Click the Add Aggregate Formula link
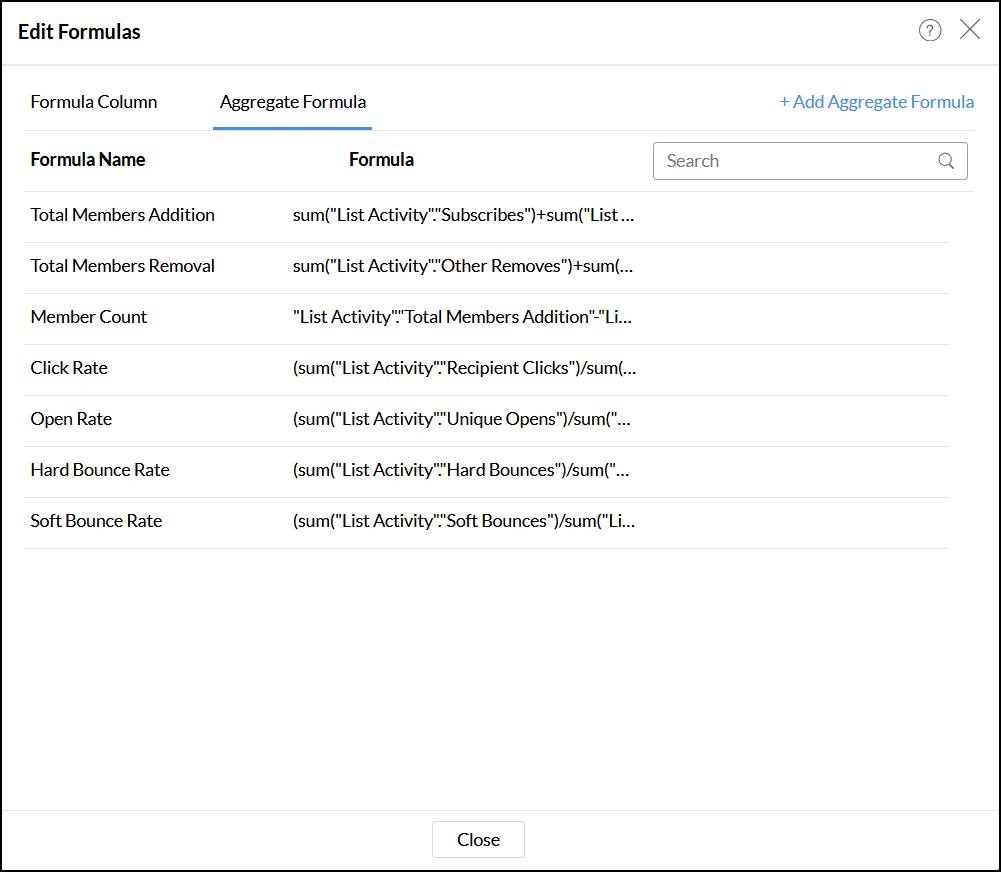Screen dimensions: 1001x872 click(877, 102)
